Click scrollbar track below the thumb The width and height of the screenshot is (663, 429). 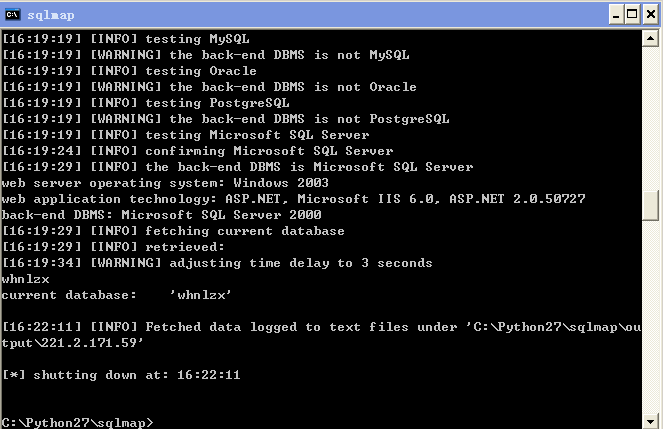click(650, 317)
